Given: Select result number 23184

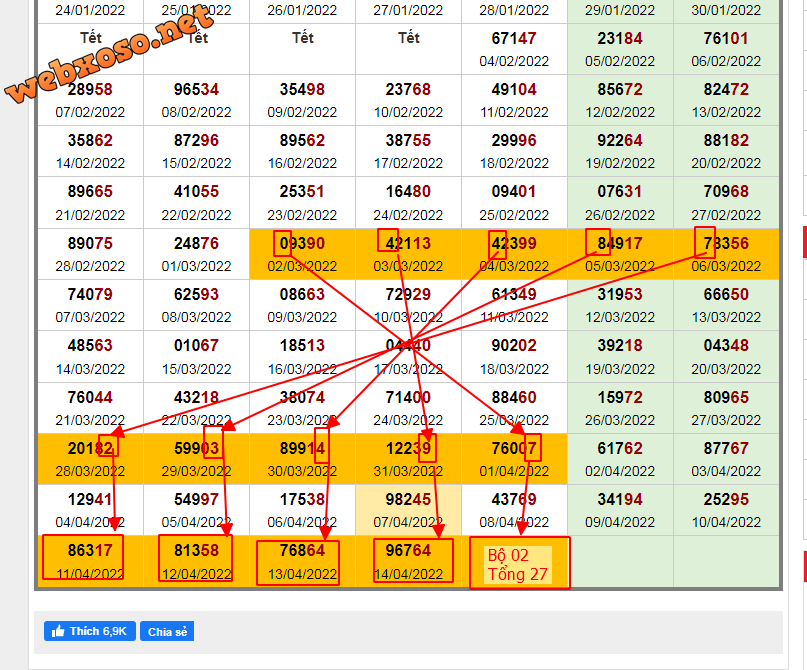Looking at the screenshot, I should point(620,38).
